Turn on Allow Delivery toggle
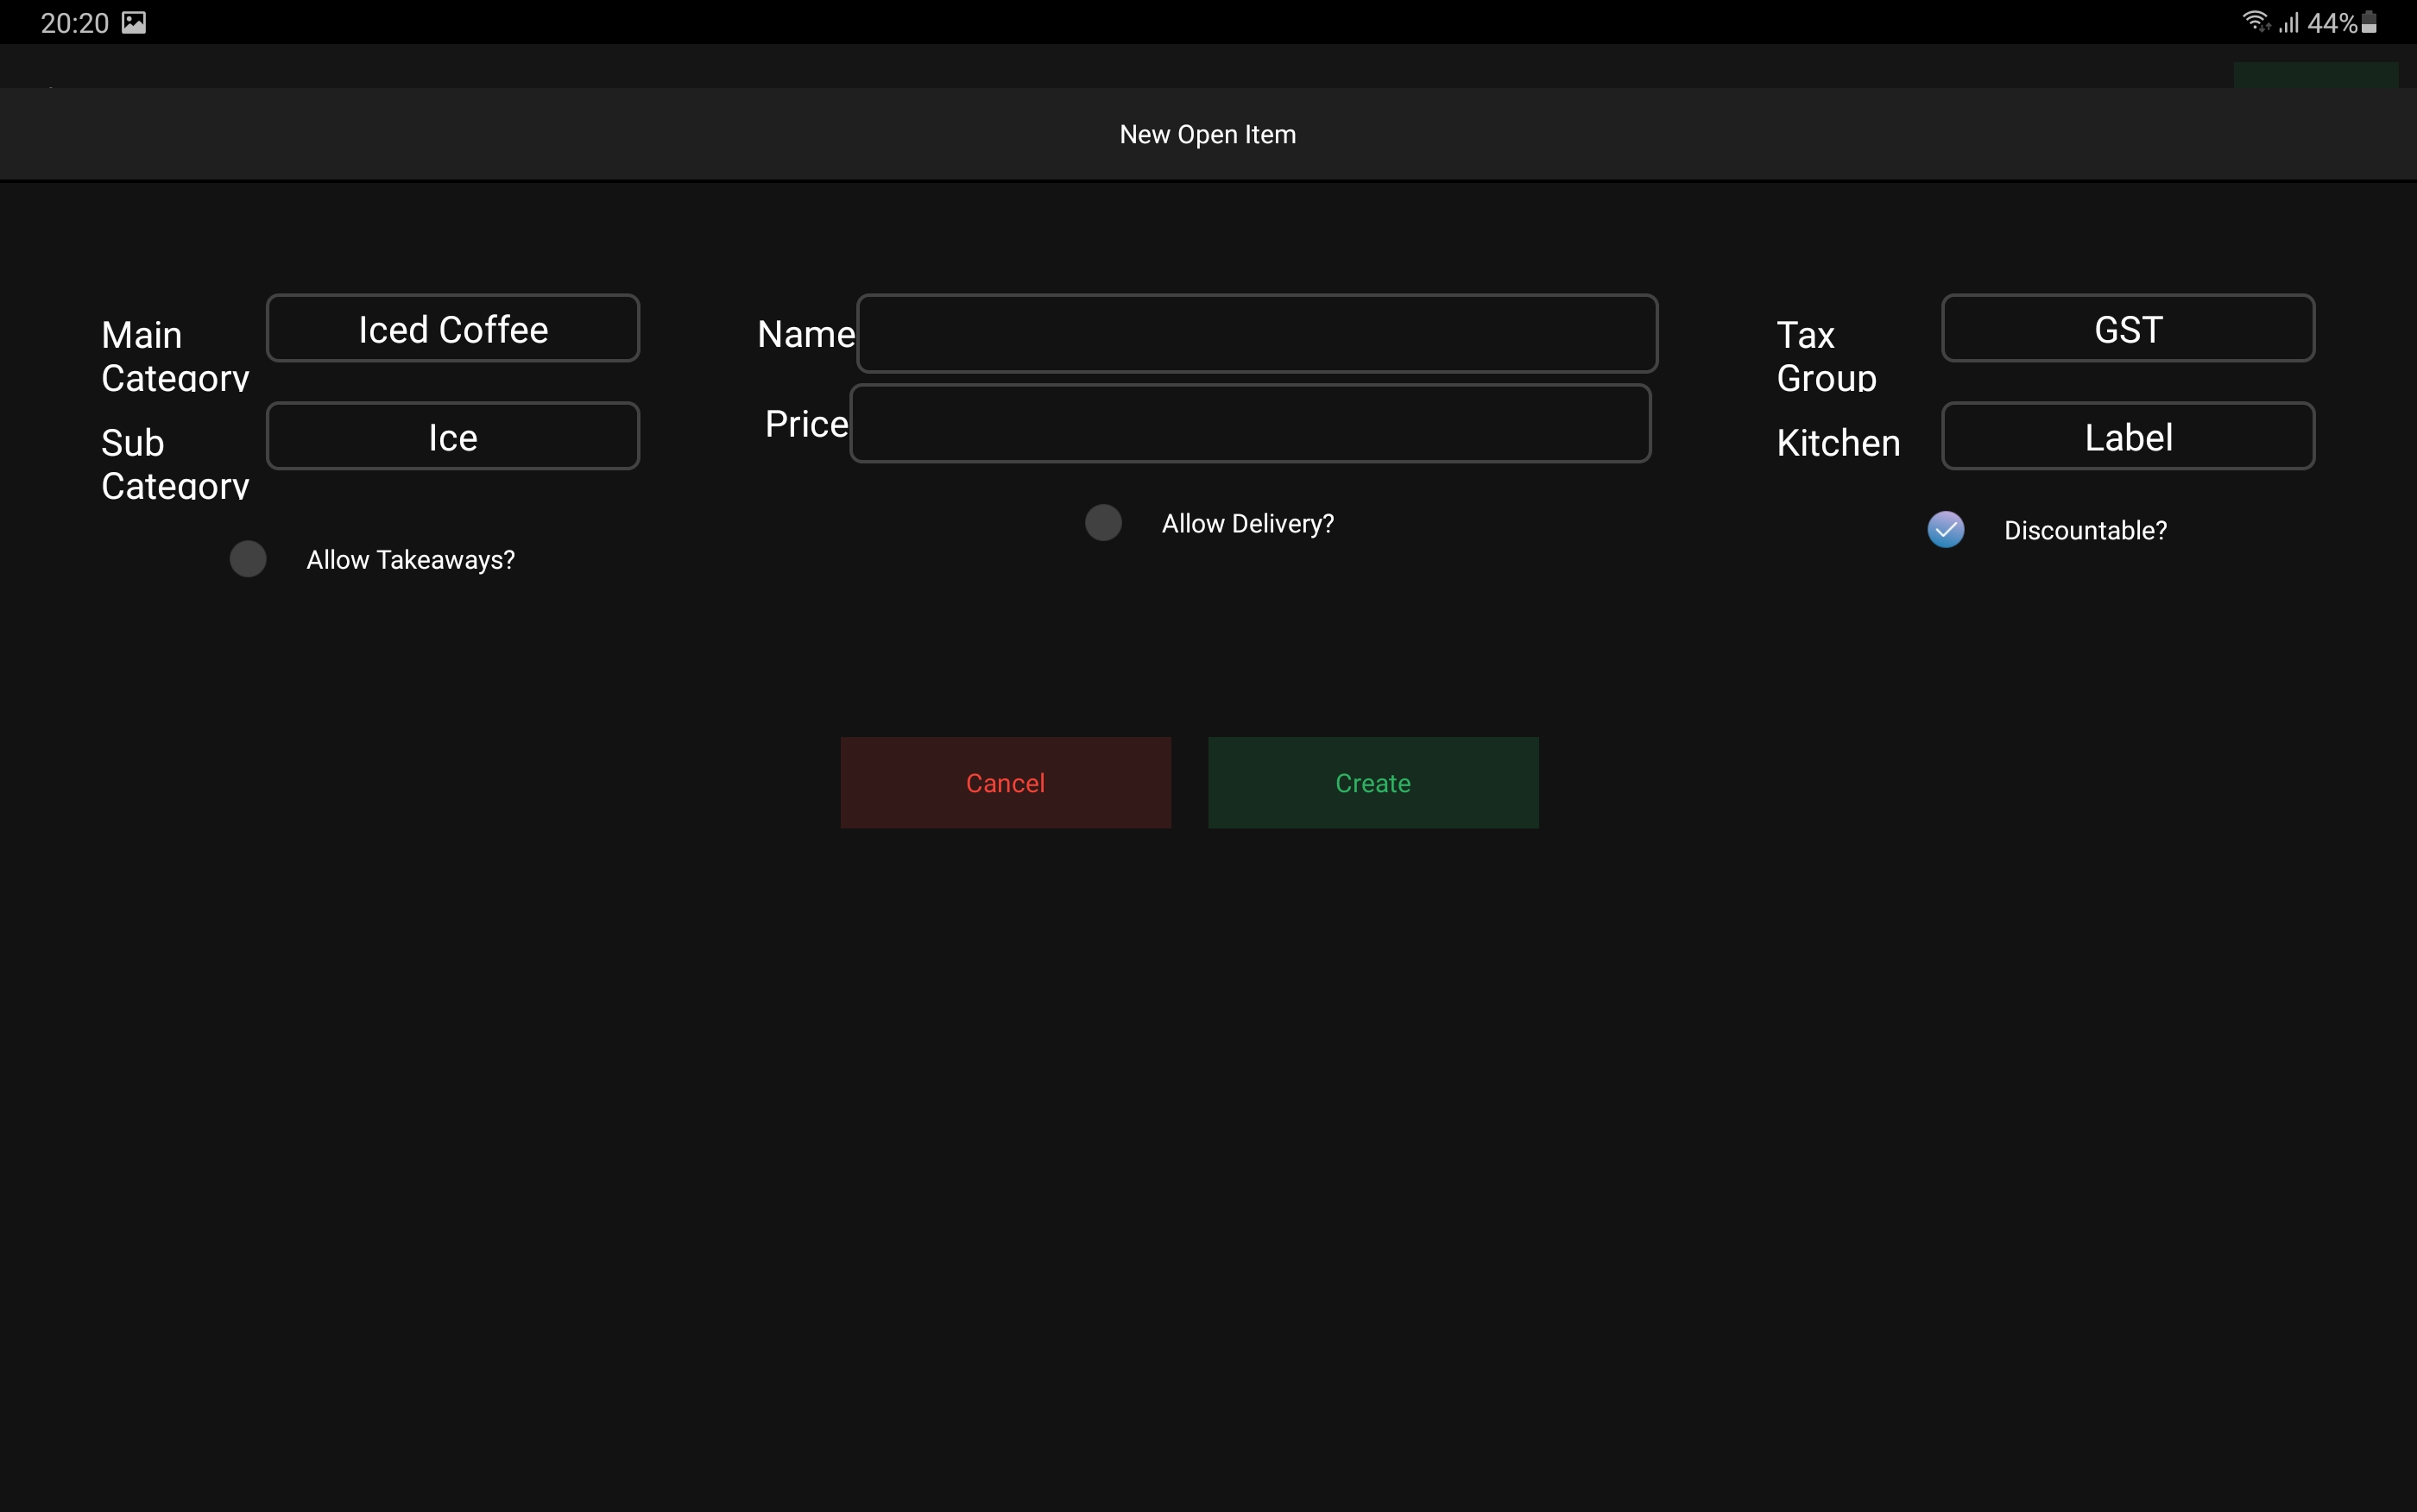The width and height of the screenshot is (2417, 1512). pos(1103,523)
